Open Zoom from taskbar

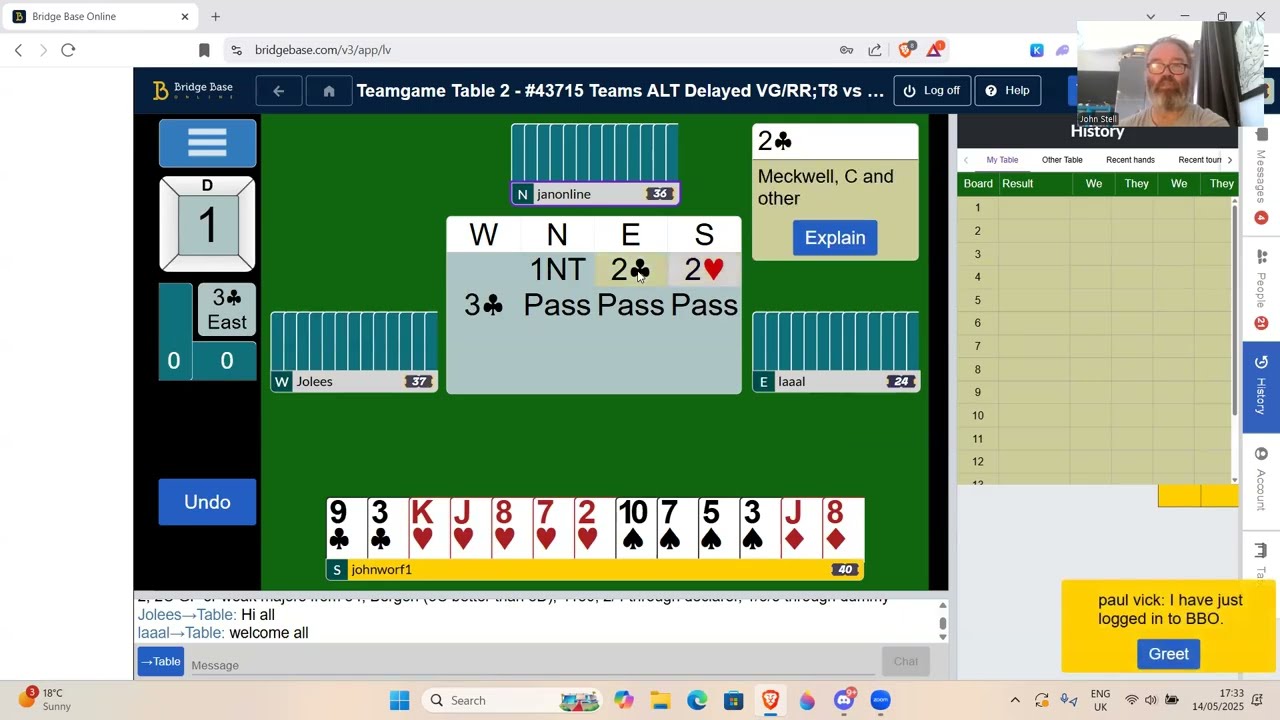[x=880, y=700]
